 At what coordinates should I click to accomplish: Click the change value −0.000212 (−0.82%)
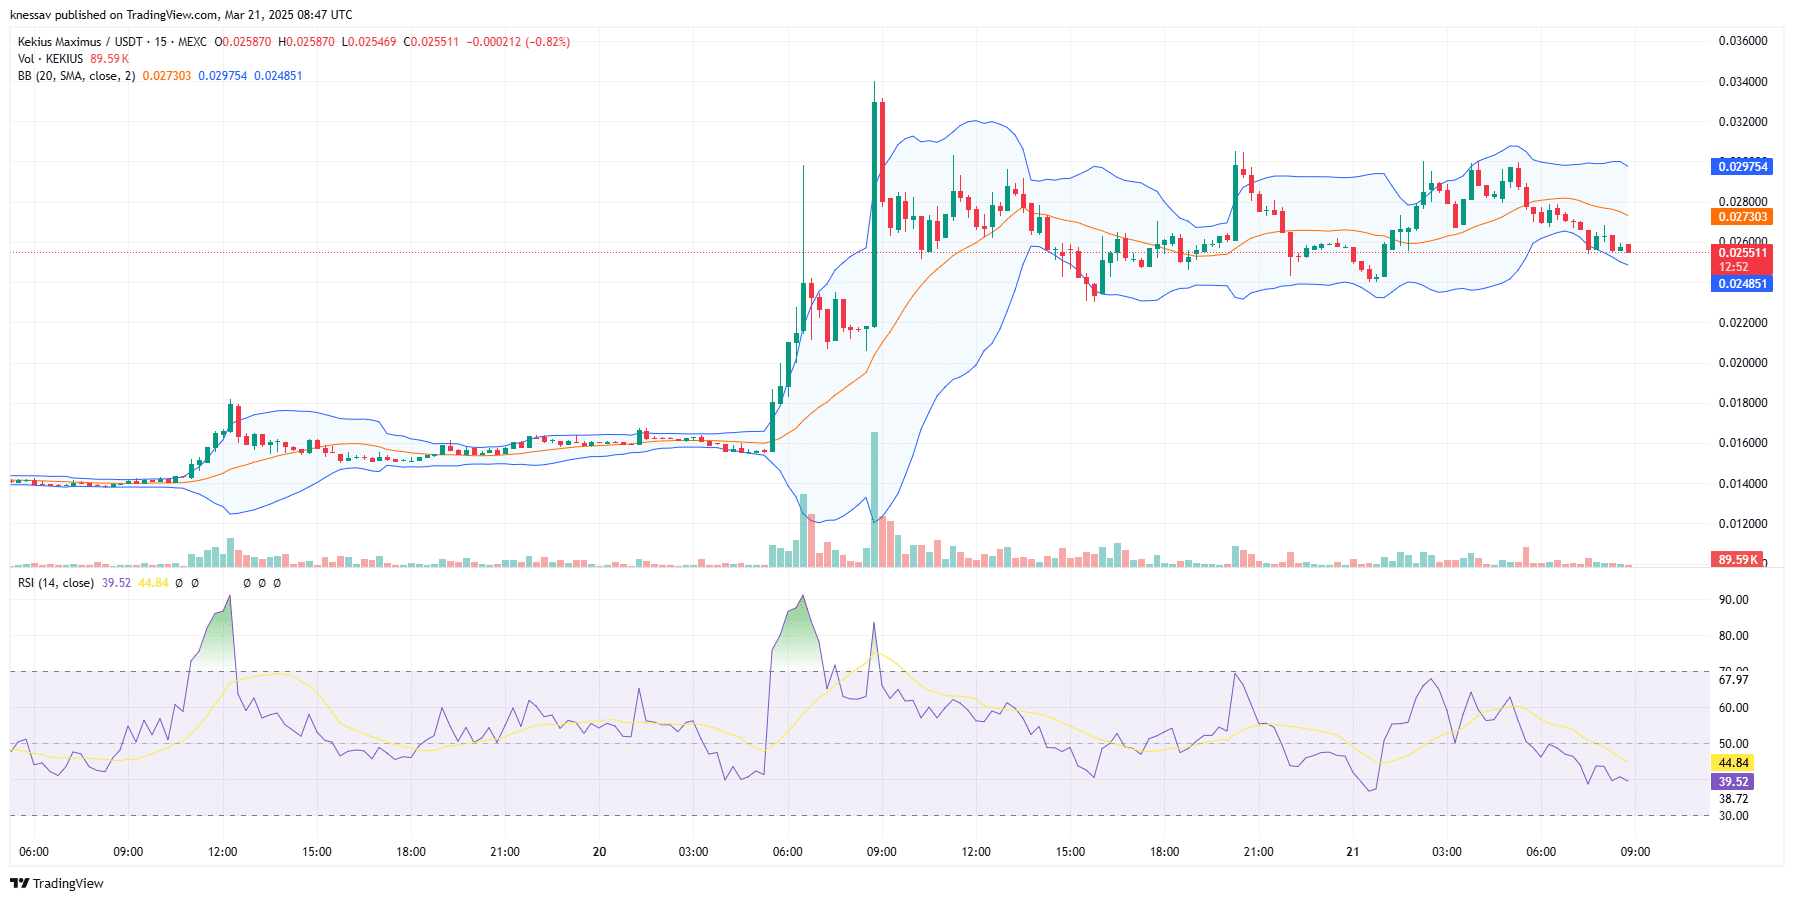518,42
